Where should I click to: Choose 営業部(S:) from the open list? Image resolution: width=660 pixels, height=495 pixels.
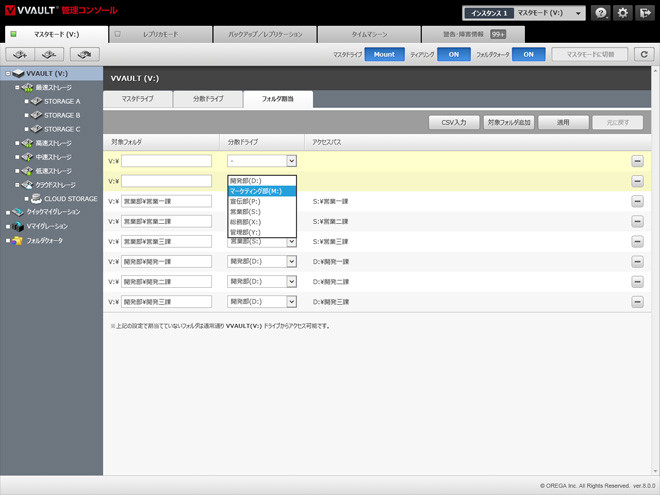262,212
